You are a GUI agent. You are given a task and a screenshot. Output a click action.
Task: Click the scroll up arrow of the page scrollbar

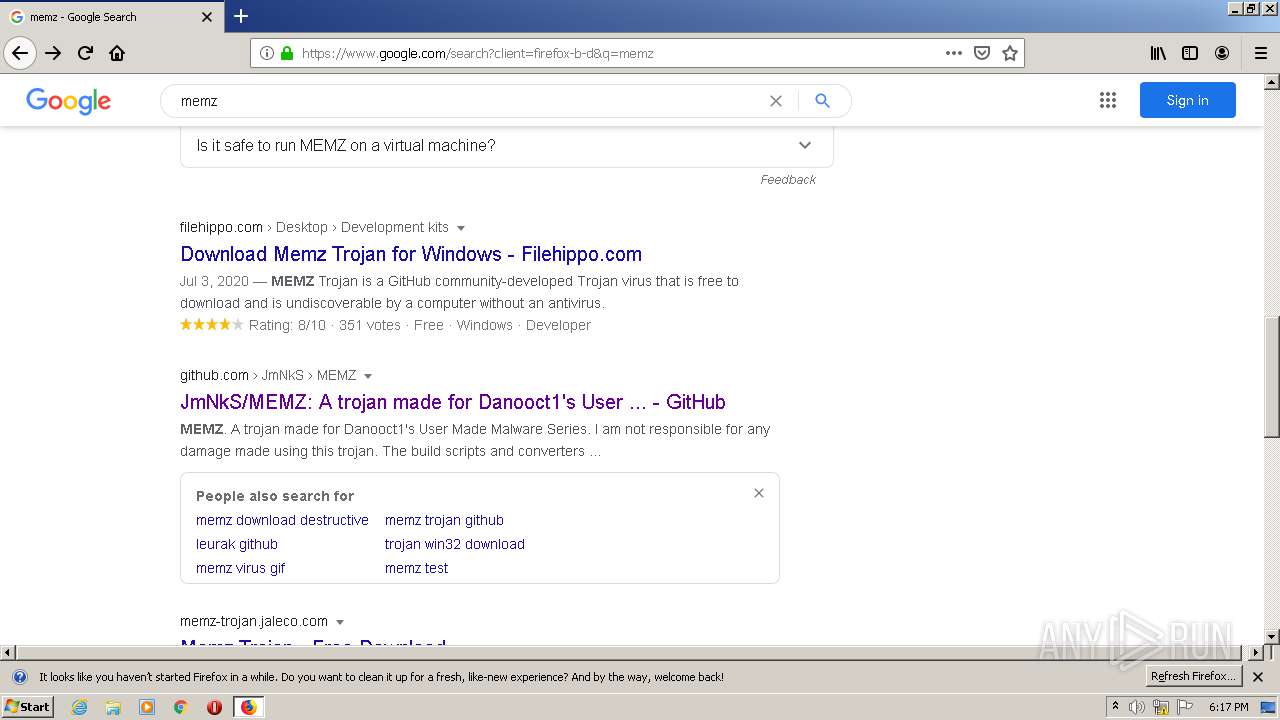click(1272, 81)
